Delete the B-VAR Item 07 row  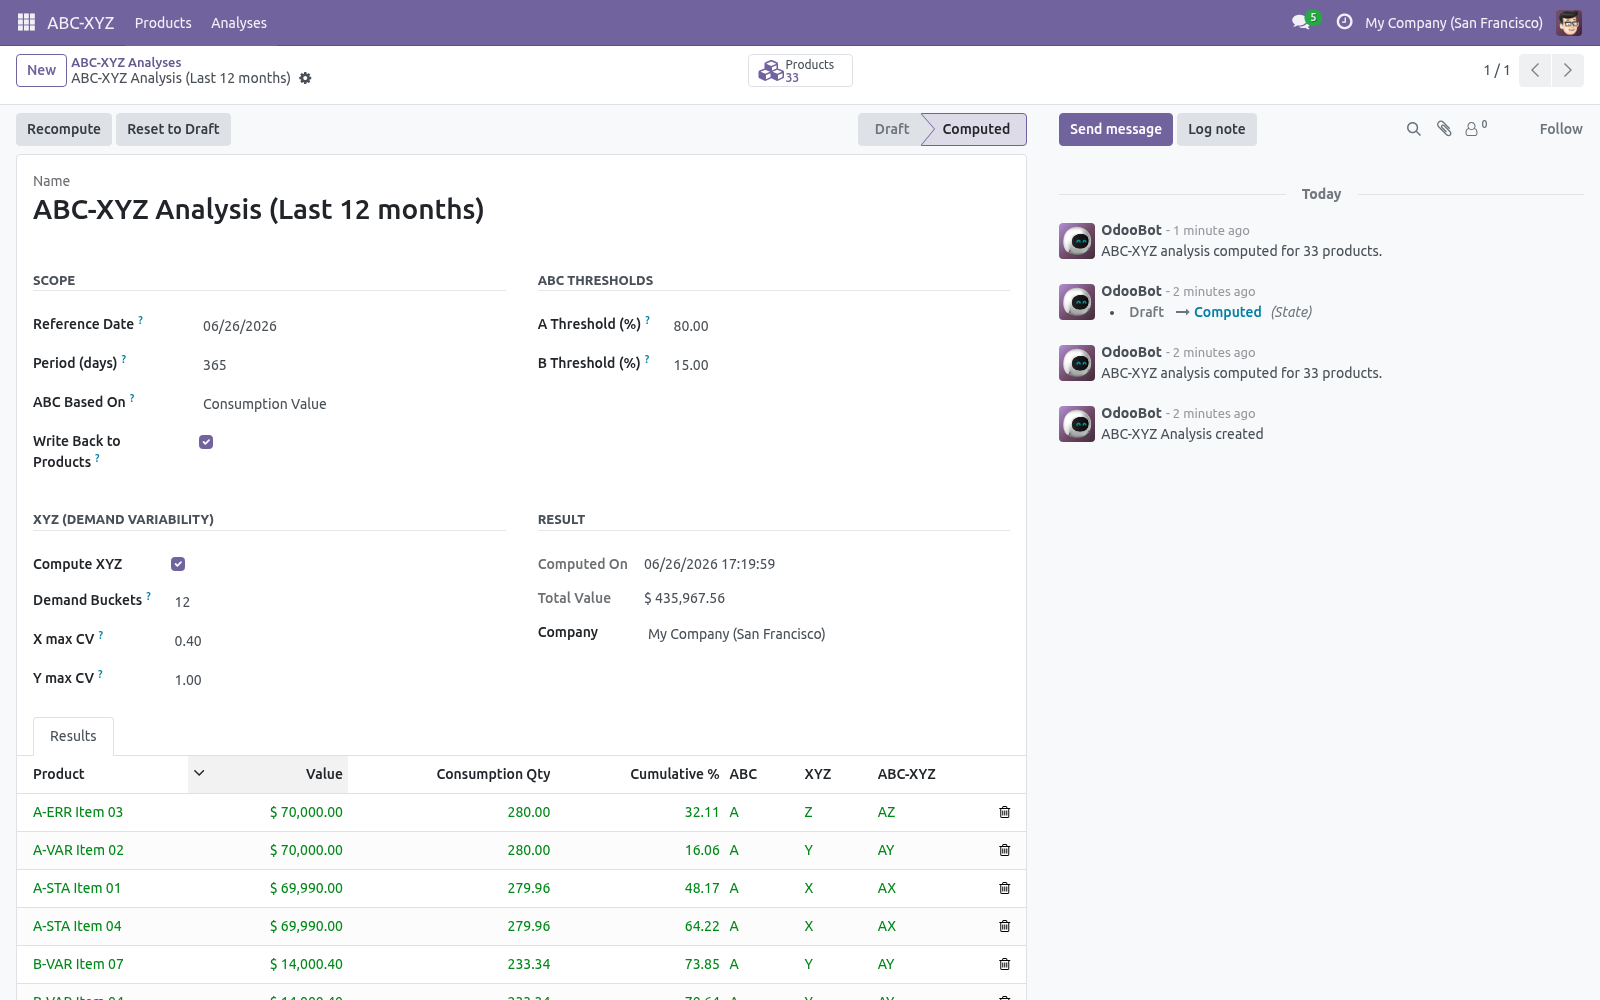point(1005,964)
